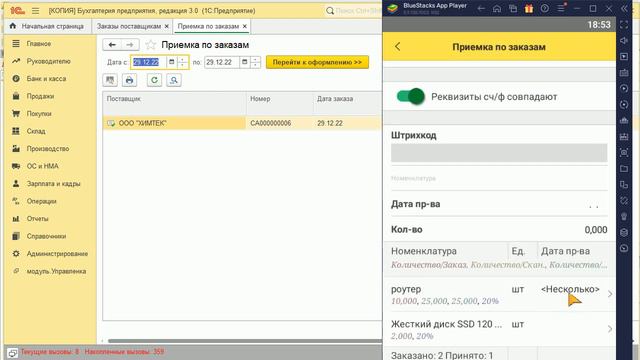Image resolution: width=640 pixels, height=360 pixels.
Task: Select the Приемка по заказам tab
Action: tap(208, 26)
